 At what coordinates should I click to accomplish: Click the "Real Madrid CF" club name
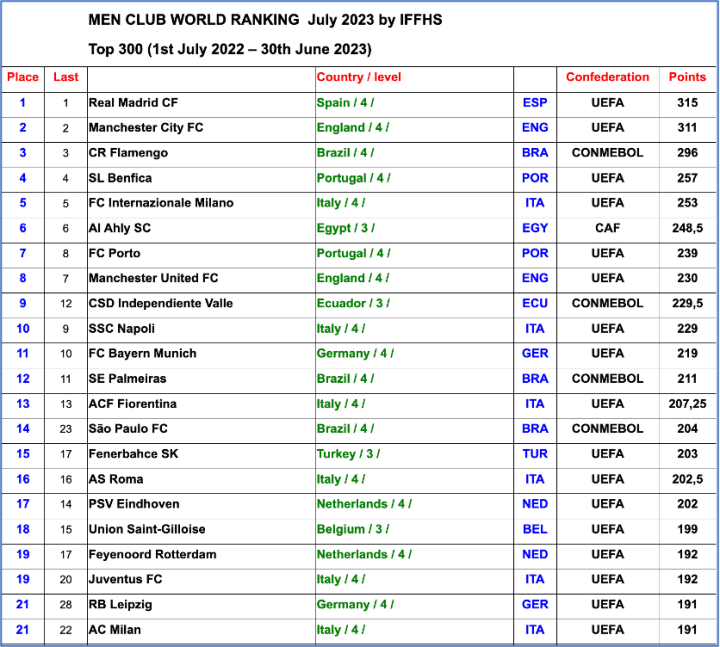(133, 102)
